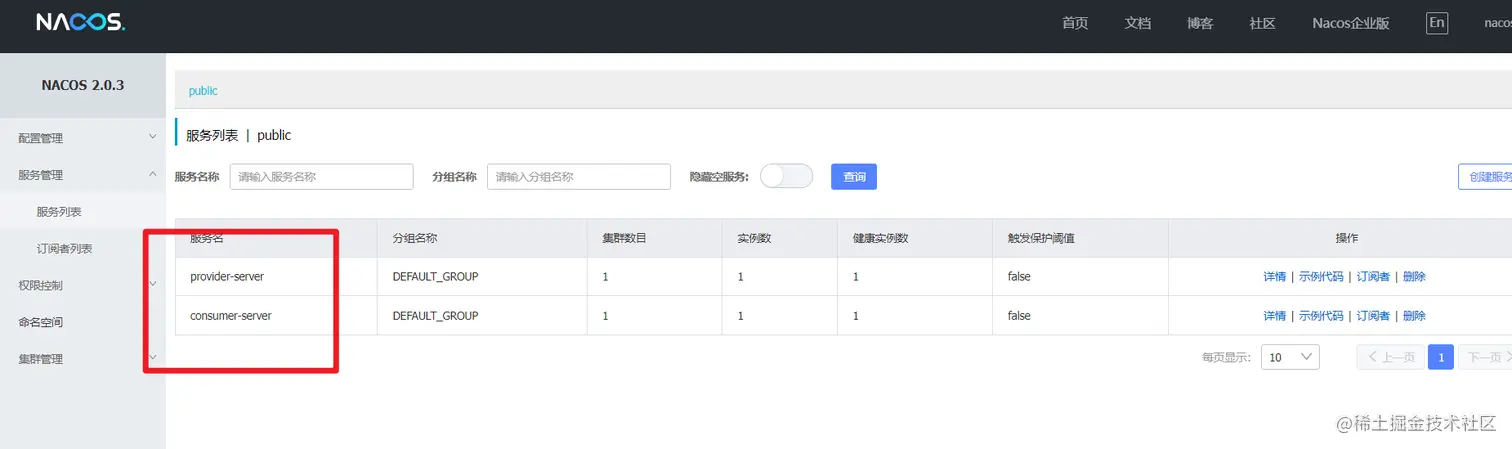The height and width of the screenshot is (449, 1512).
Task: Open 订阅者 for consumer-server
Action: [x=1373, y=315]
